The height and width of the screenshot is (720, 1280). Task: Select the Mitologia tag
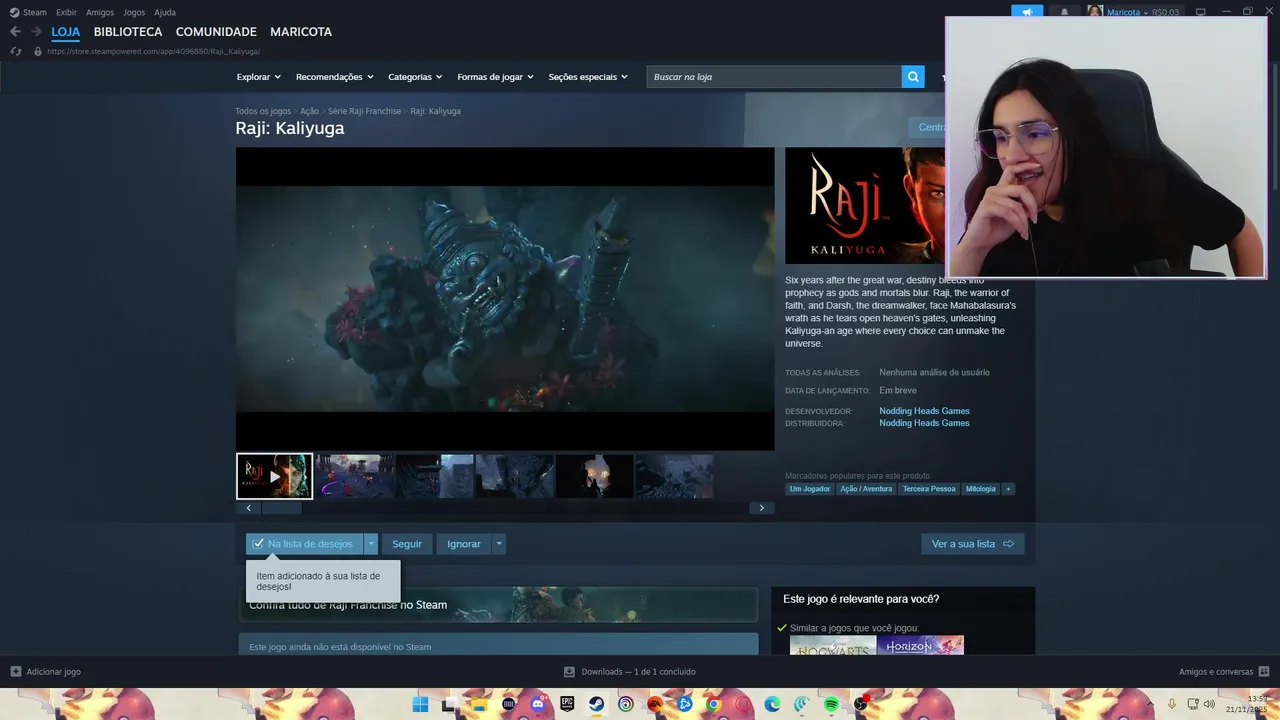coord(980,489)
